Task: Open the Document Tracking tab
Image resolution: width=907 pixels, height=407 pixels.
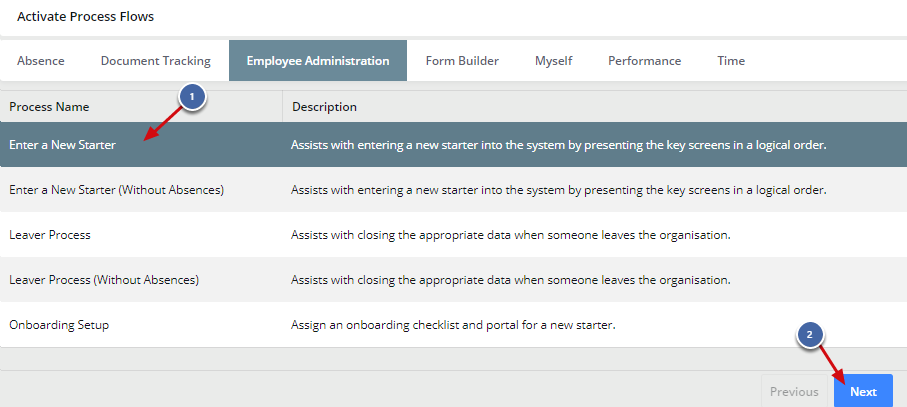Action: [x=155, y=61]
